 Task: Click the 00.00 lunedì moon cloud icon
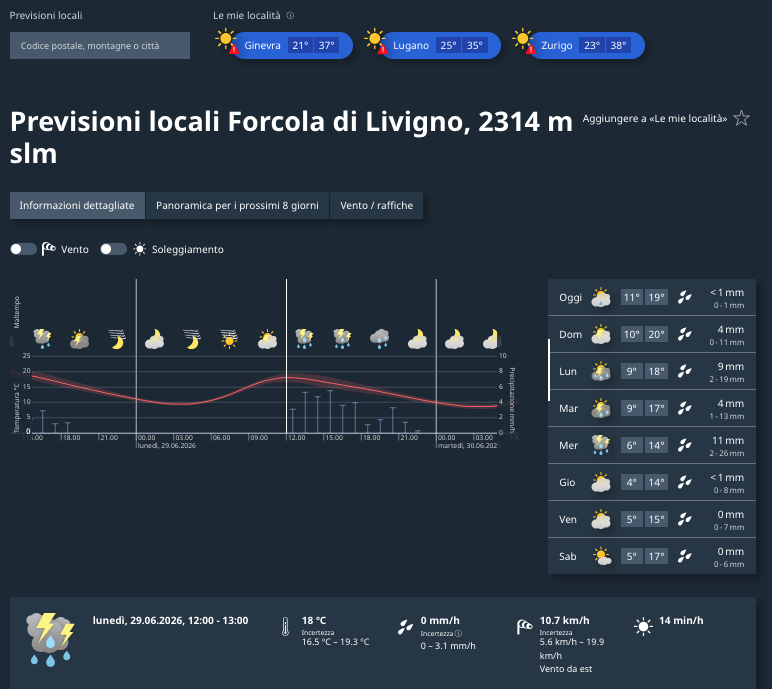pyautogui.click(x=155, y=339)
